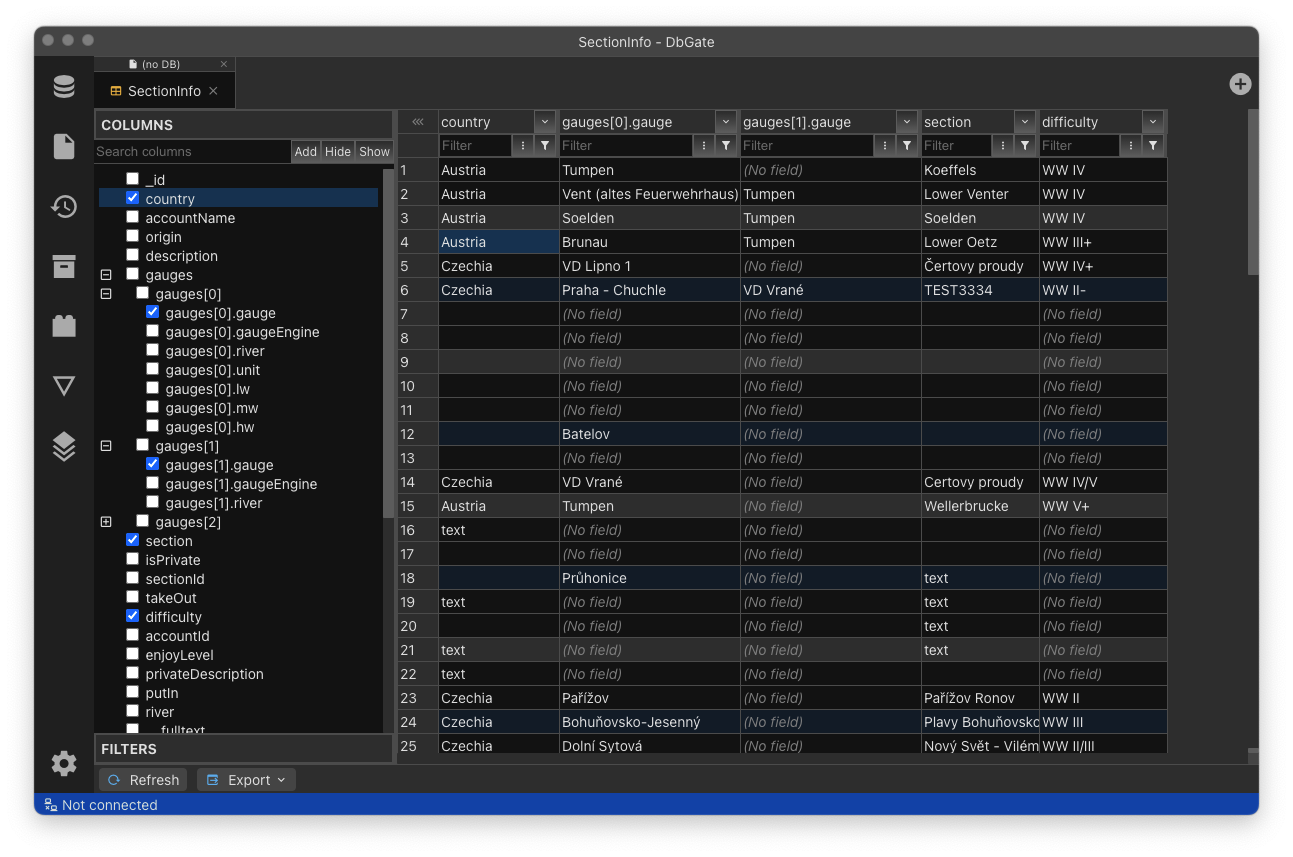Select row number 12 header

[418, 434]
